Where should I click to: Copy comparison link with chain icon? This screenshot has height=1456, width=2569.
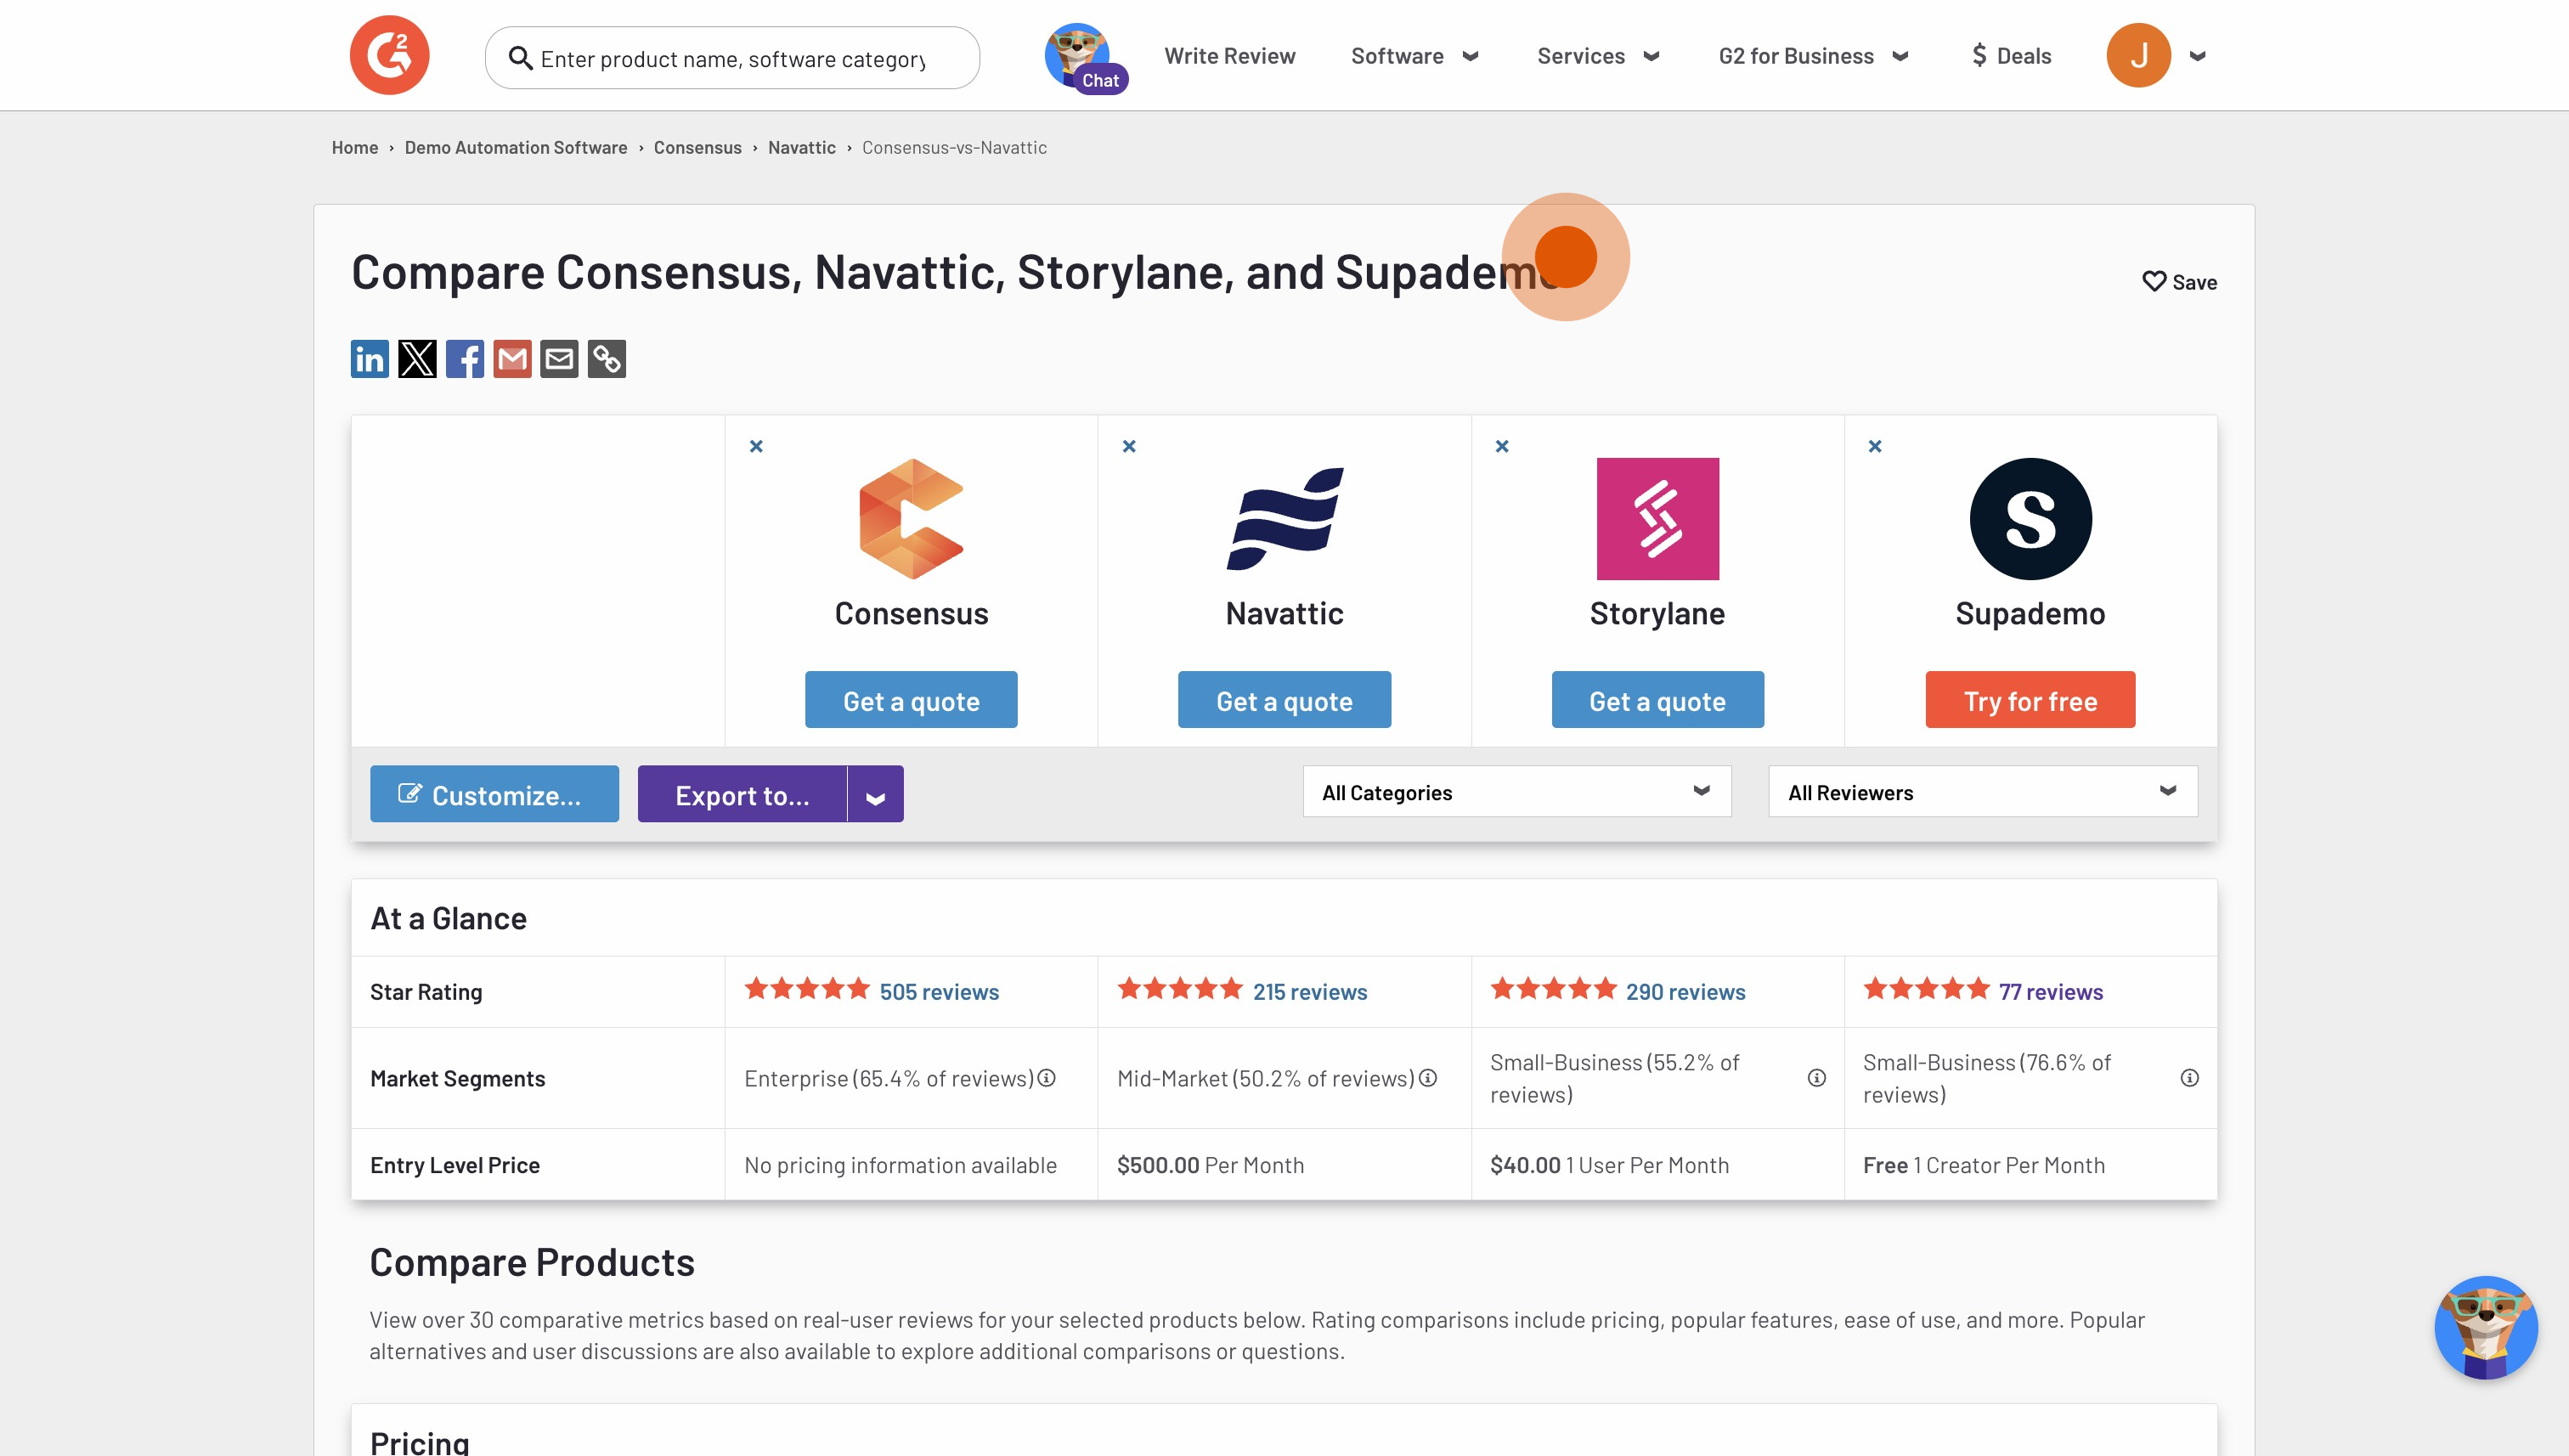tap(607, 359)
